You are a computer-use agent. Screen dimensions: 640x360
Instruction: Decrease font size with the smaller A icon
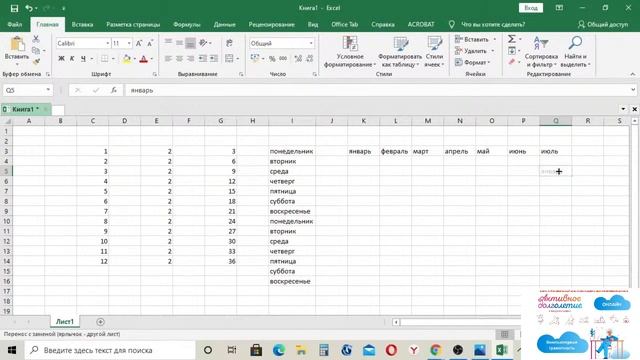pos(150,43)
